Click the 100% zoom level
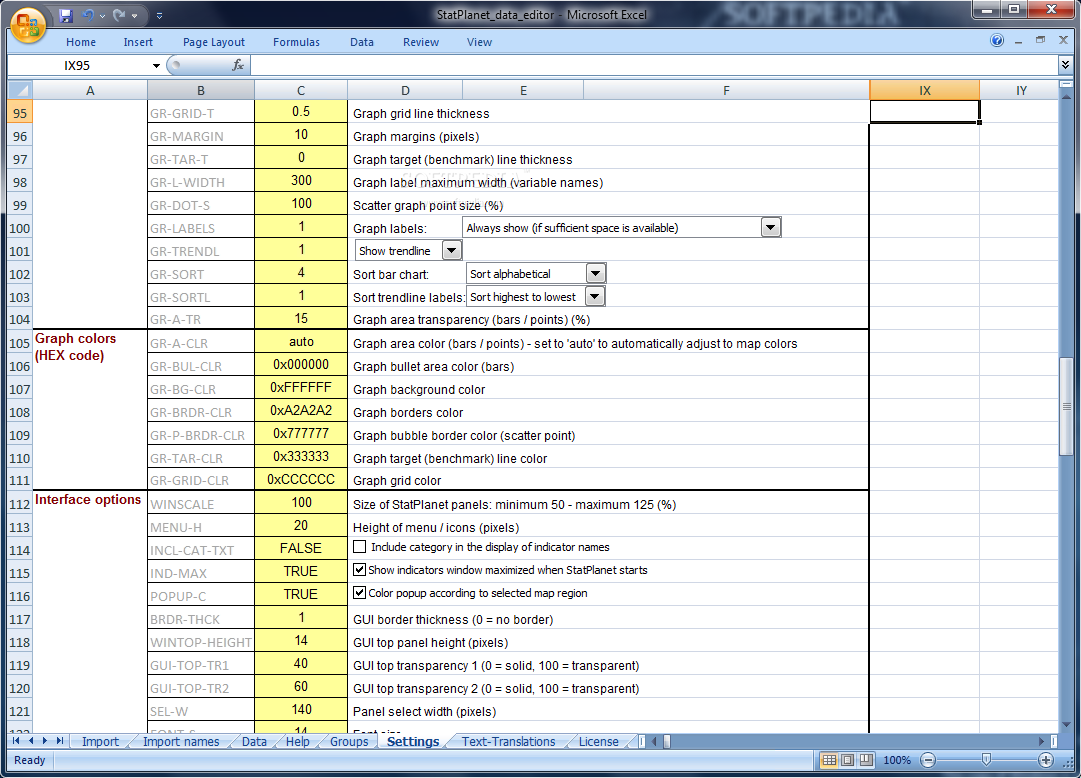Image resolution: width=1081 pixels, height=778 pixels. coord(897,760)
